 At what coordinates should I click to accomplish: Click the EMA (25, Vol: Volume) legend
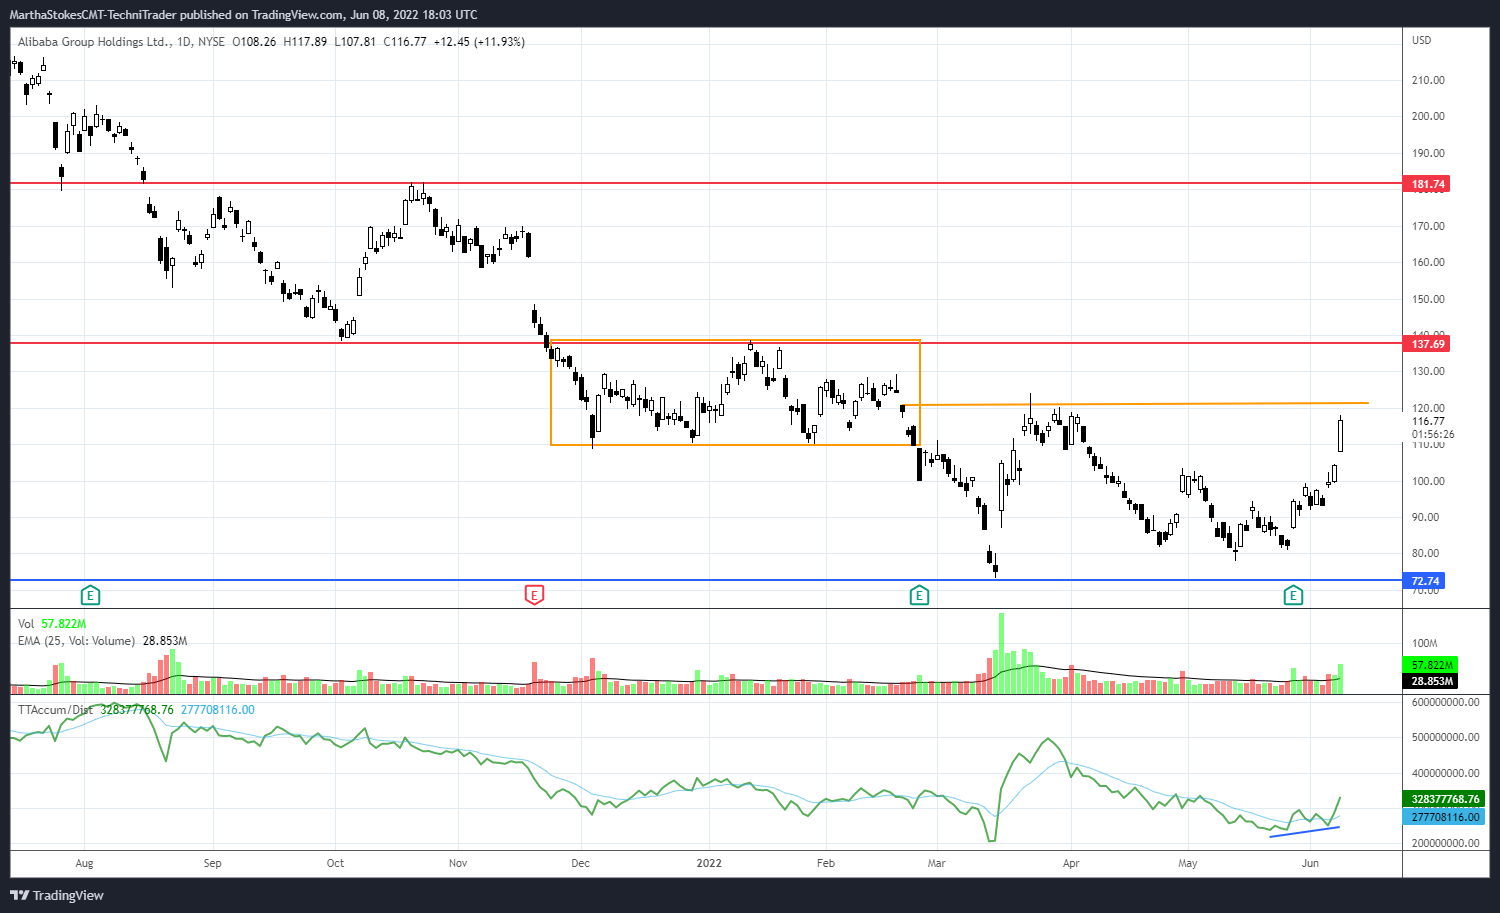pos(76,641)
